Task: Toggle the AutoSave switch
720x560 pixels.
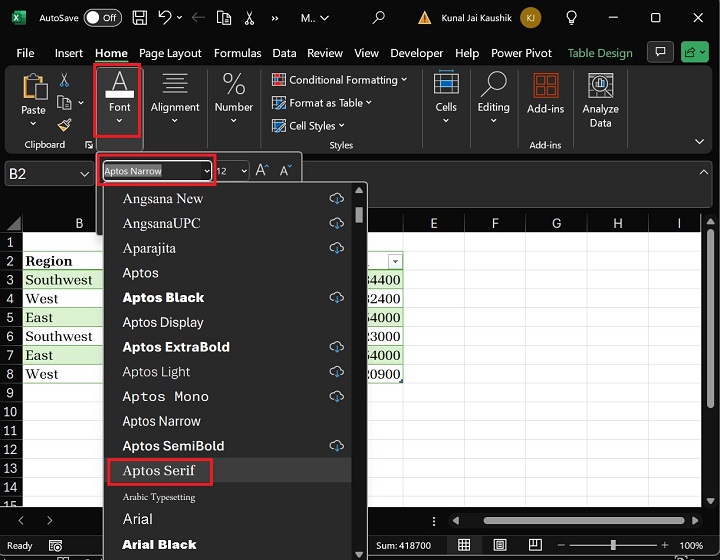Action: (x=102, y=18)
